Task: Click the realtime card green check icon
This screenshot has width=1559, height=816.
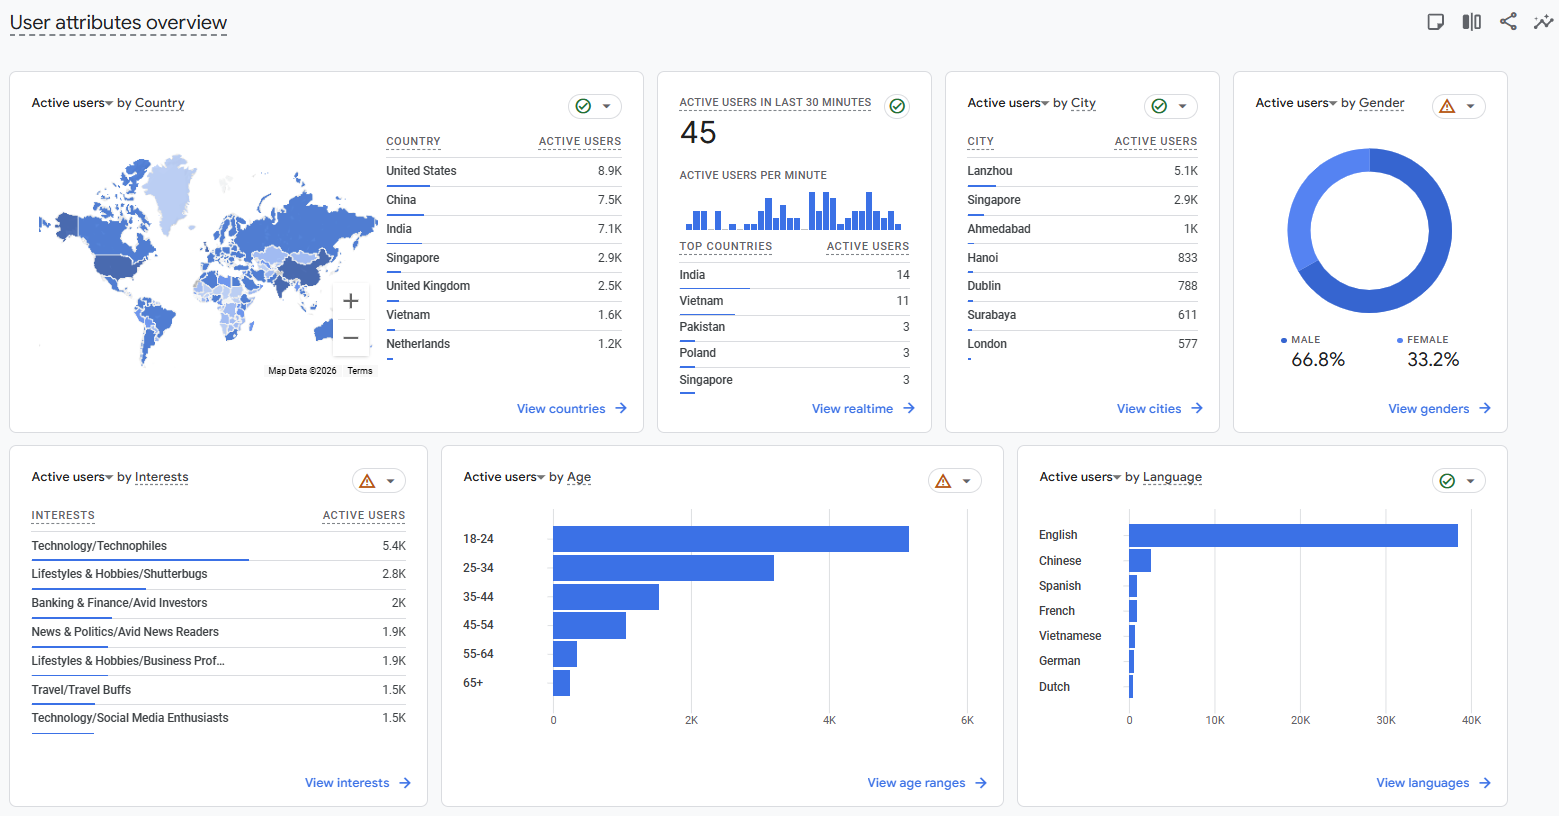Action: point(897,106)
